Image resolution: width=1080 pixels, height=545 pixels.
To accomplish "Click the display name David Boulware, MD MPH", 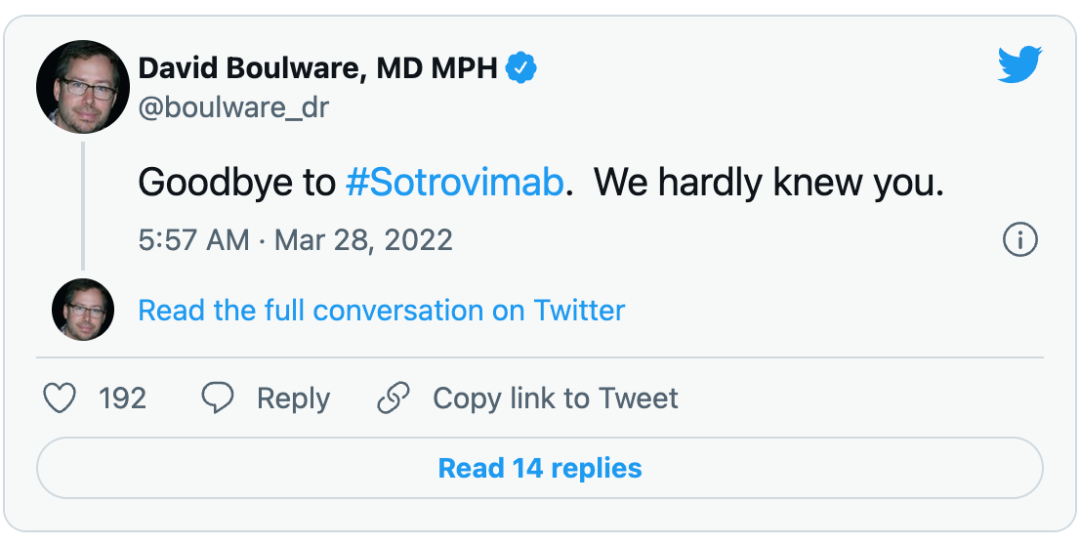I will click(x=318, y=68).
